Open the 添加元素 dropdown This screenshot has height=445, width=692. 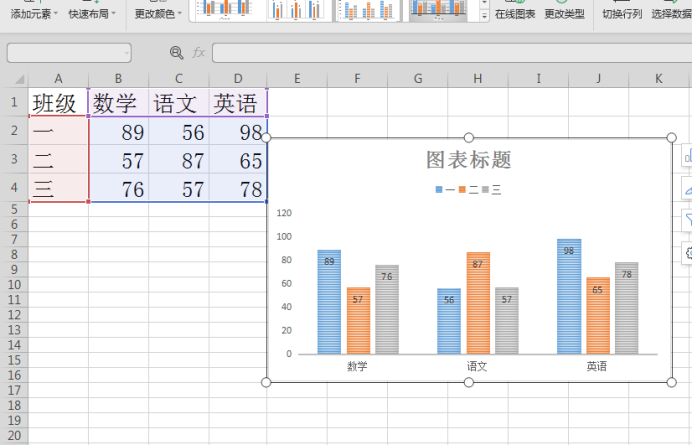34,14
